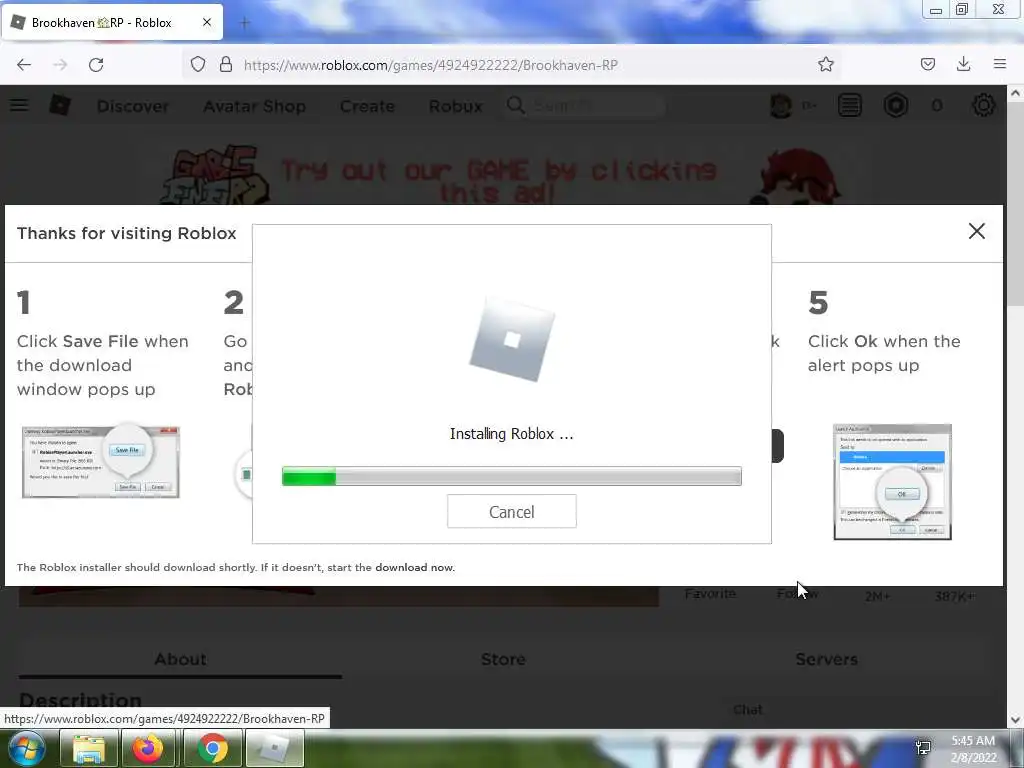The height and width of the screenshot is (768, 1024).
Task: Open the tracking protection shield icon
Action: coord(198,64)
